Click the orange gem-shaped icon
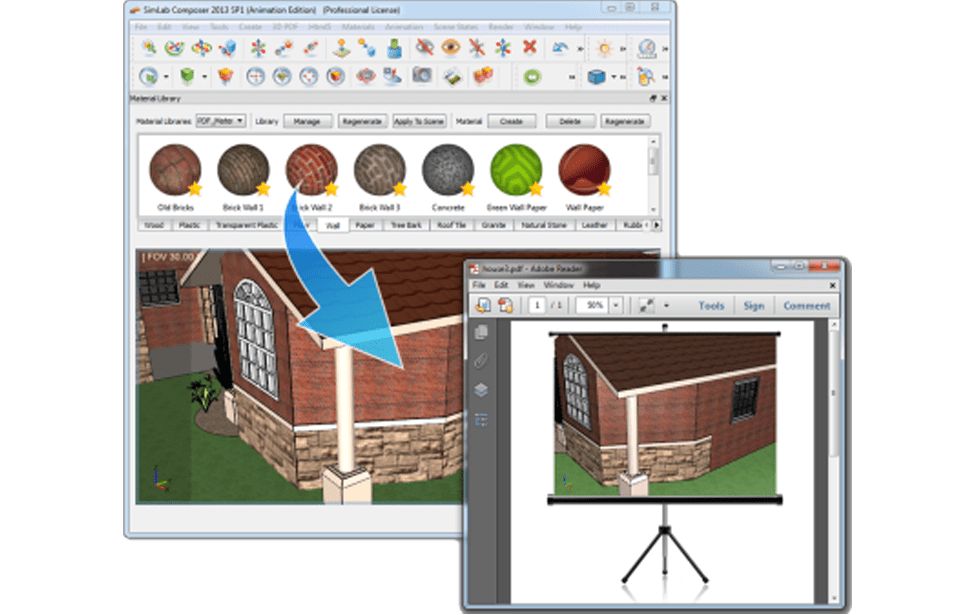 [x=226, y=76]
